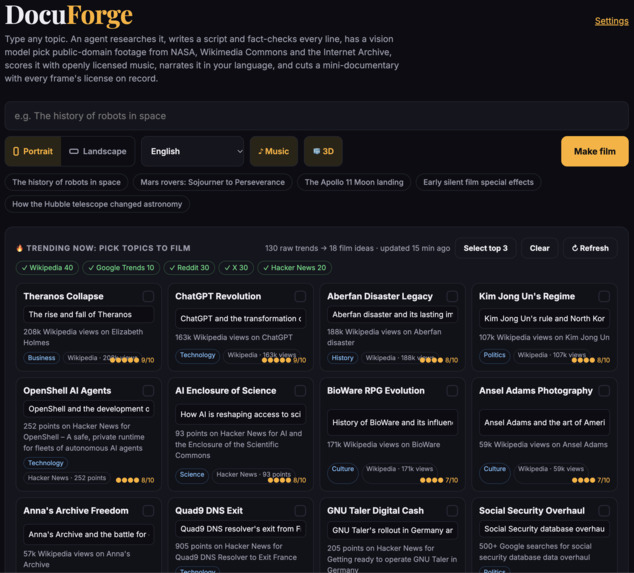
Task: Click 'Hacker News · 252 points' source pill
Action: click(x=67, y=478)
